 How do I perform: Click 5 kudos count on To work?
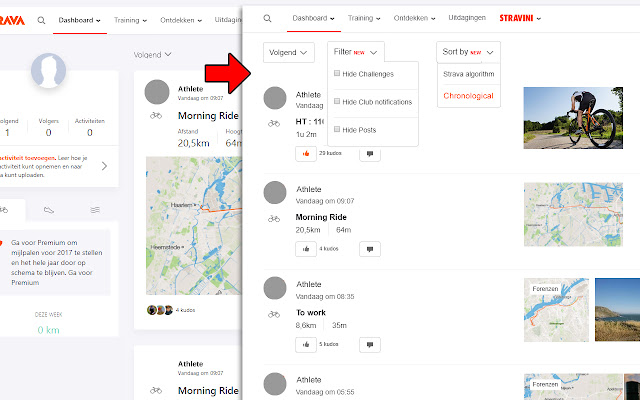tap(329, 344)
